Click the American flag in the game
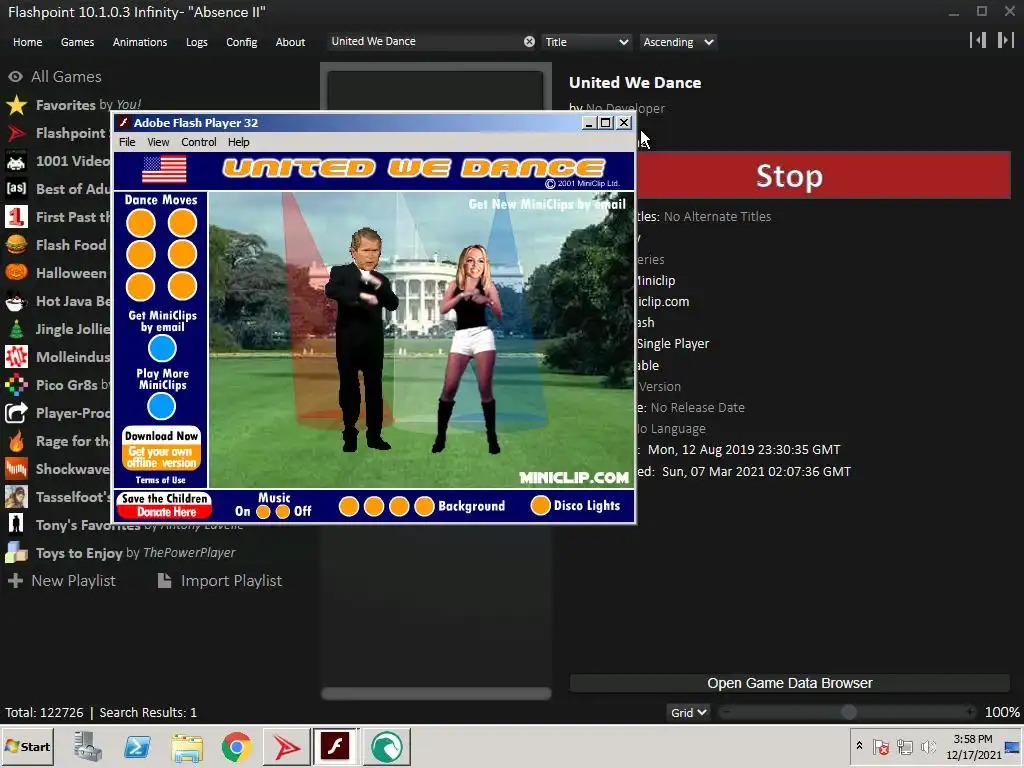 coord(164,170)
